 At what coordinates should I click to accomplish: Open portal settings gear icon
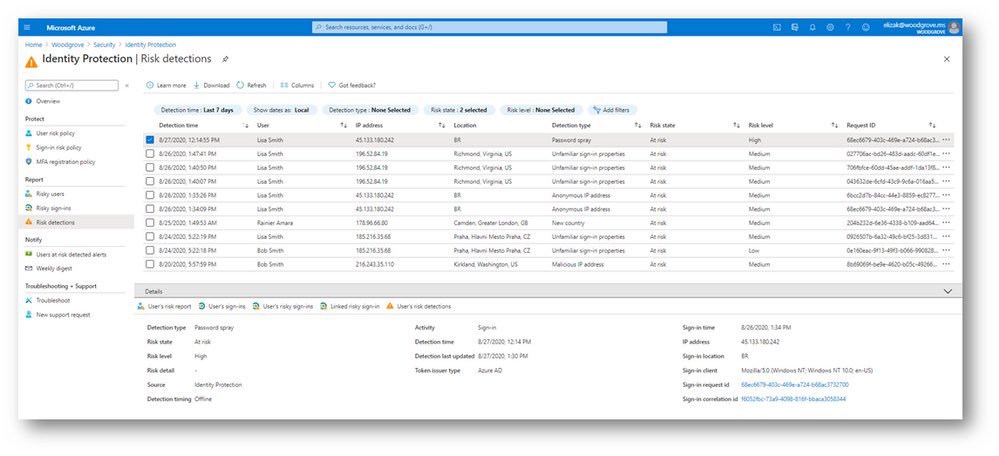coord(830,27)
